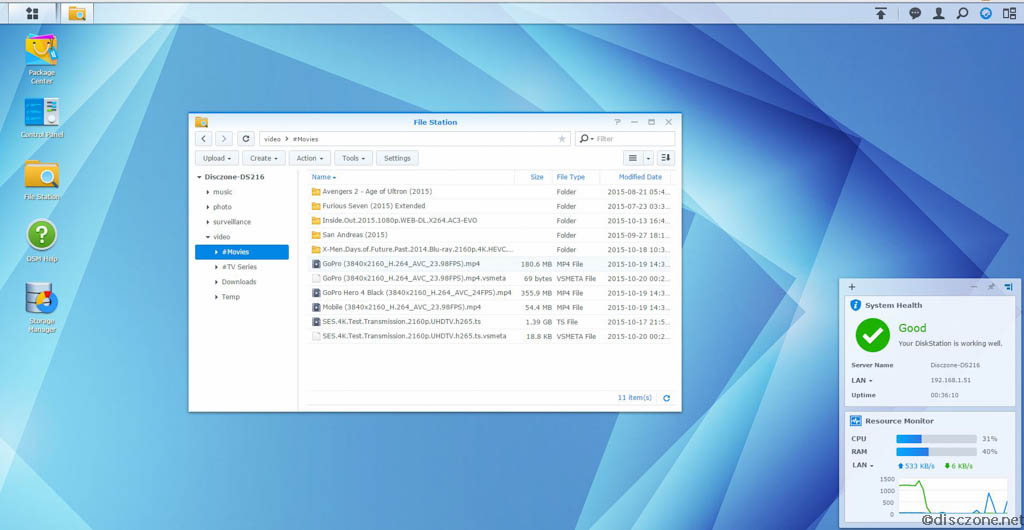Open the widgets icon in taskbar

click(985, 13)
